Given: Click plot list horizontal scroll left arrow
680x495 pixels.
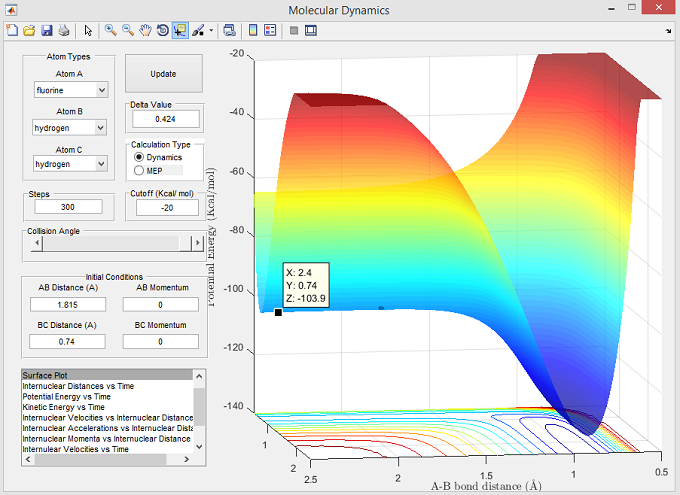Looking at the screenshot, I should click(x=28, y=459).
